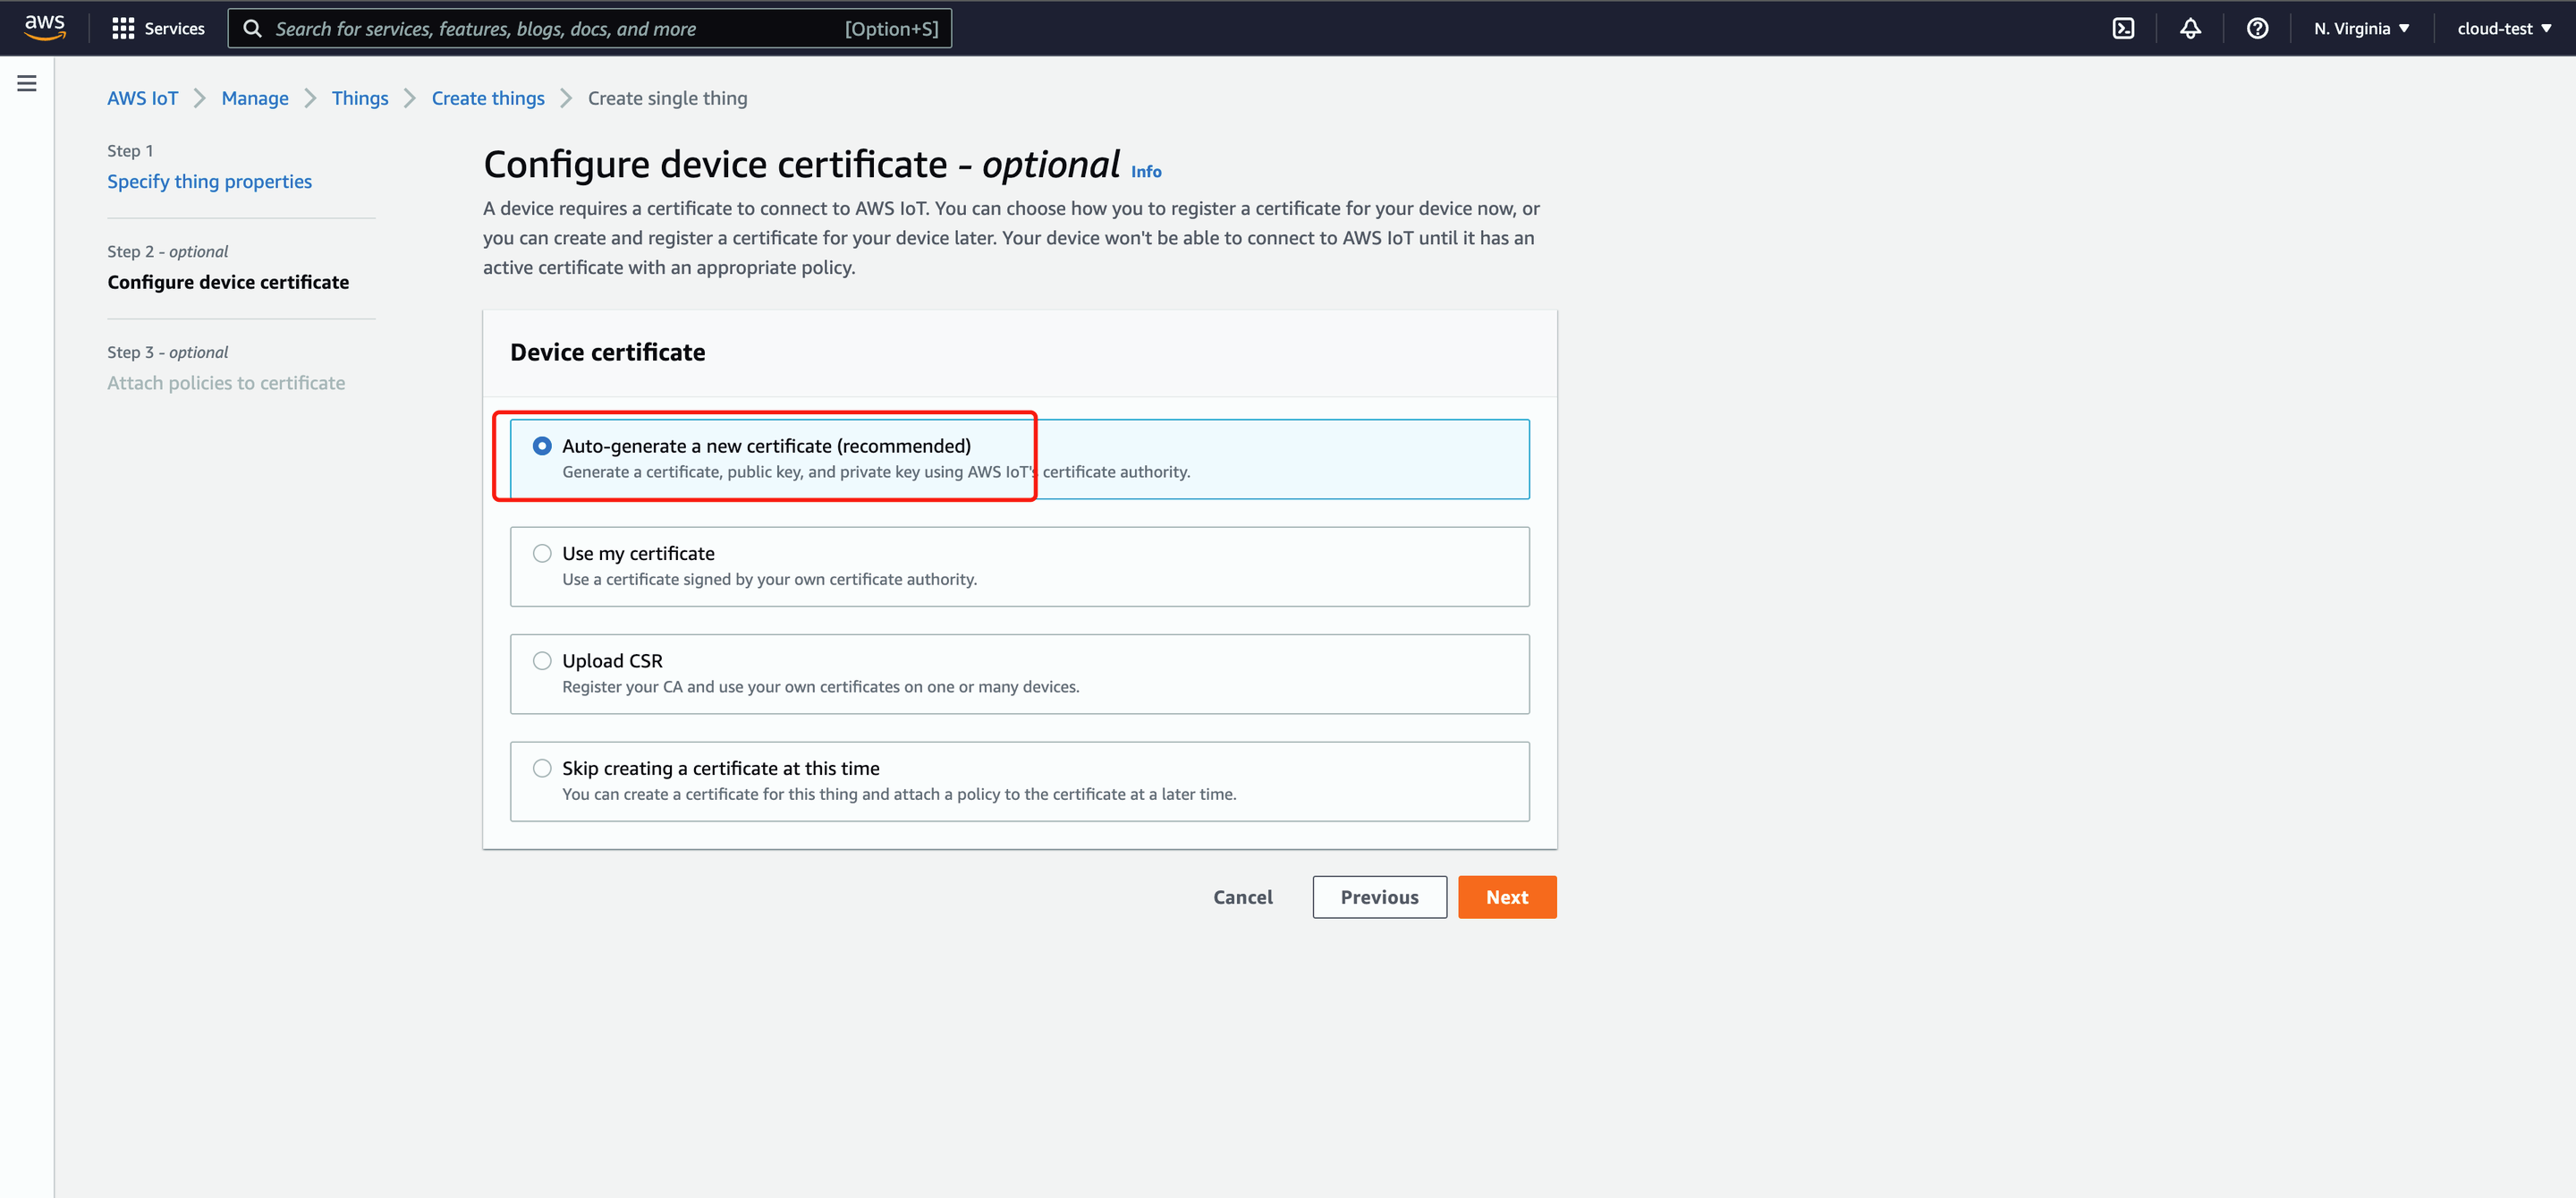Click the notifications bell icon
This screenshot has height=1198, width=2576.
(2191, 26)
